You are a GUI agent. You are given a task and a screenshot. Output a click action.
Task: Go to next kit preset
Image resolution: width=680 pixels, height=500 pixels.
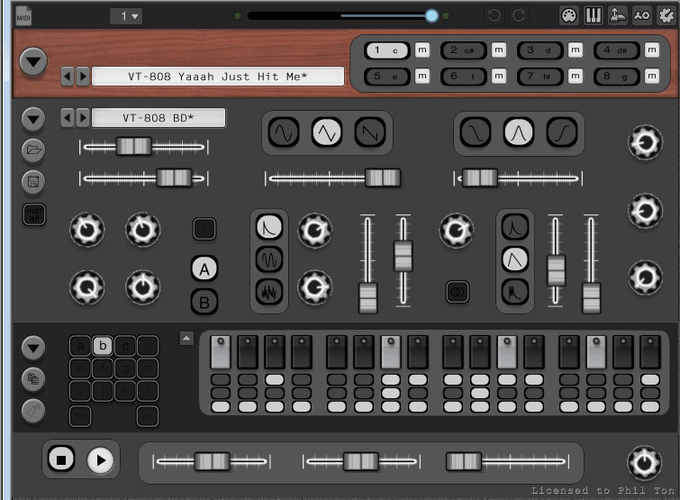(x=82, y=77)
